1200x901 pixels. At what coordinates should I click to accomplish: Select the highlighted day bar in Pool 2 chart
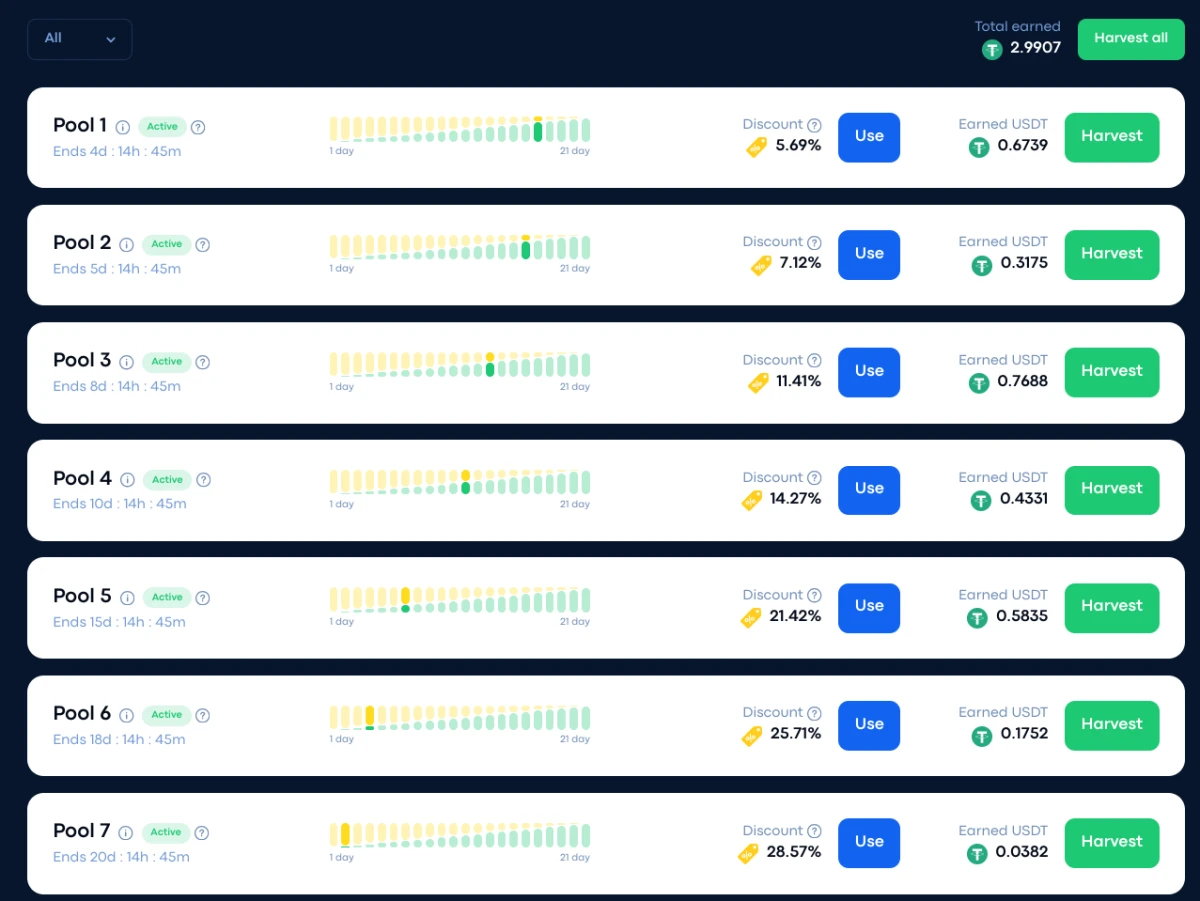tap(526, 247)
